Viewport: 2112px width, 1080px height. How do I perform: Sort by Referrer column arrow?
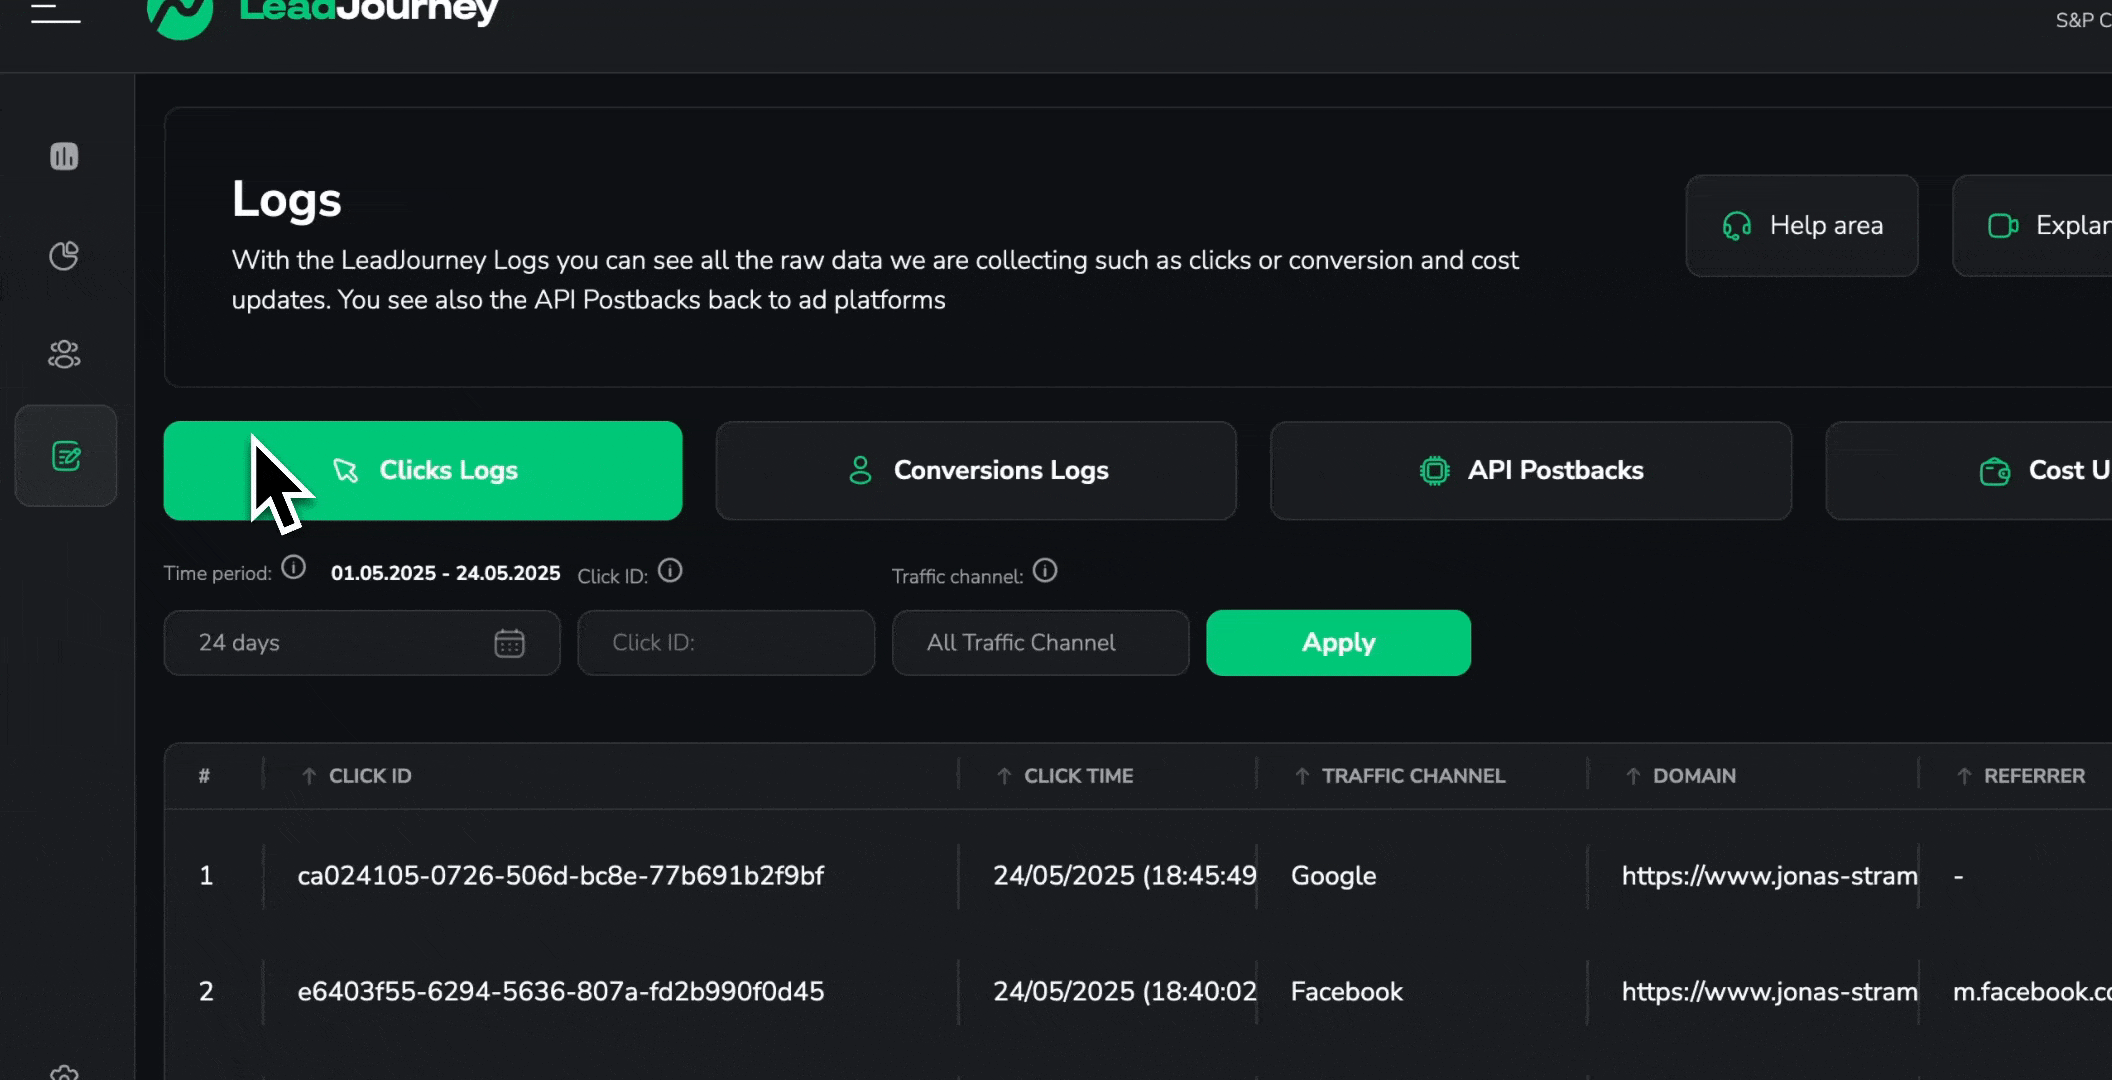click(x=1964, y=776)
